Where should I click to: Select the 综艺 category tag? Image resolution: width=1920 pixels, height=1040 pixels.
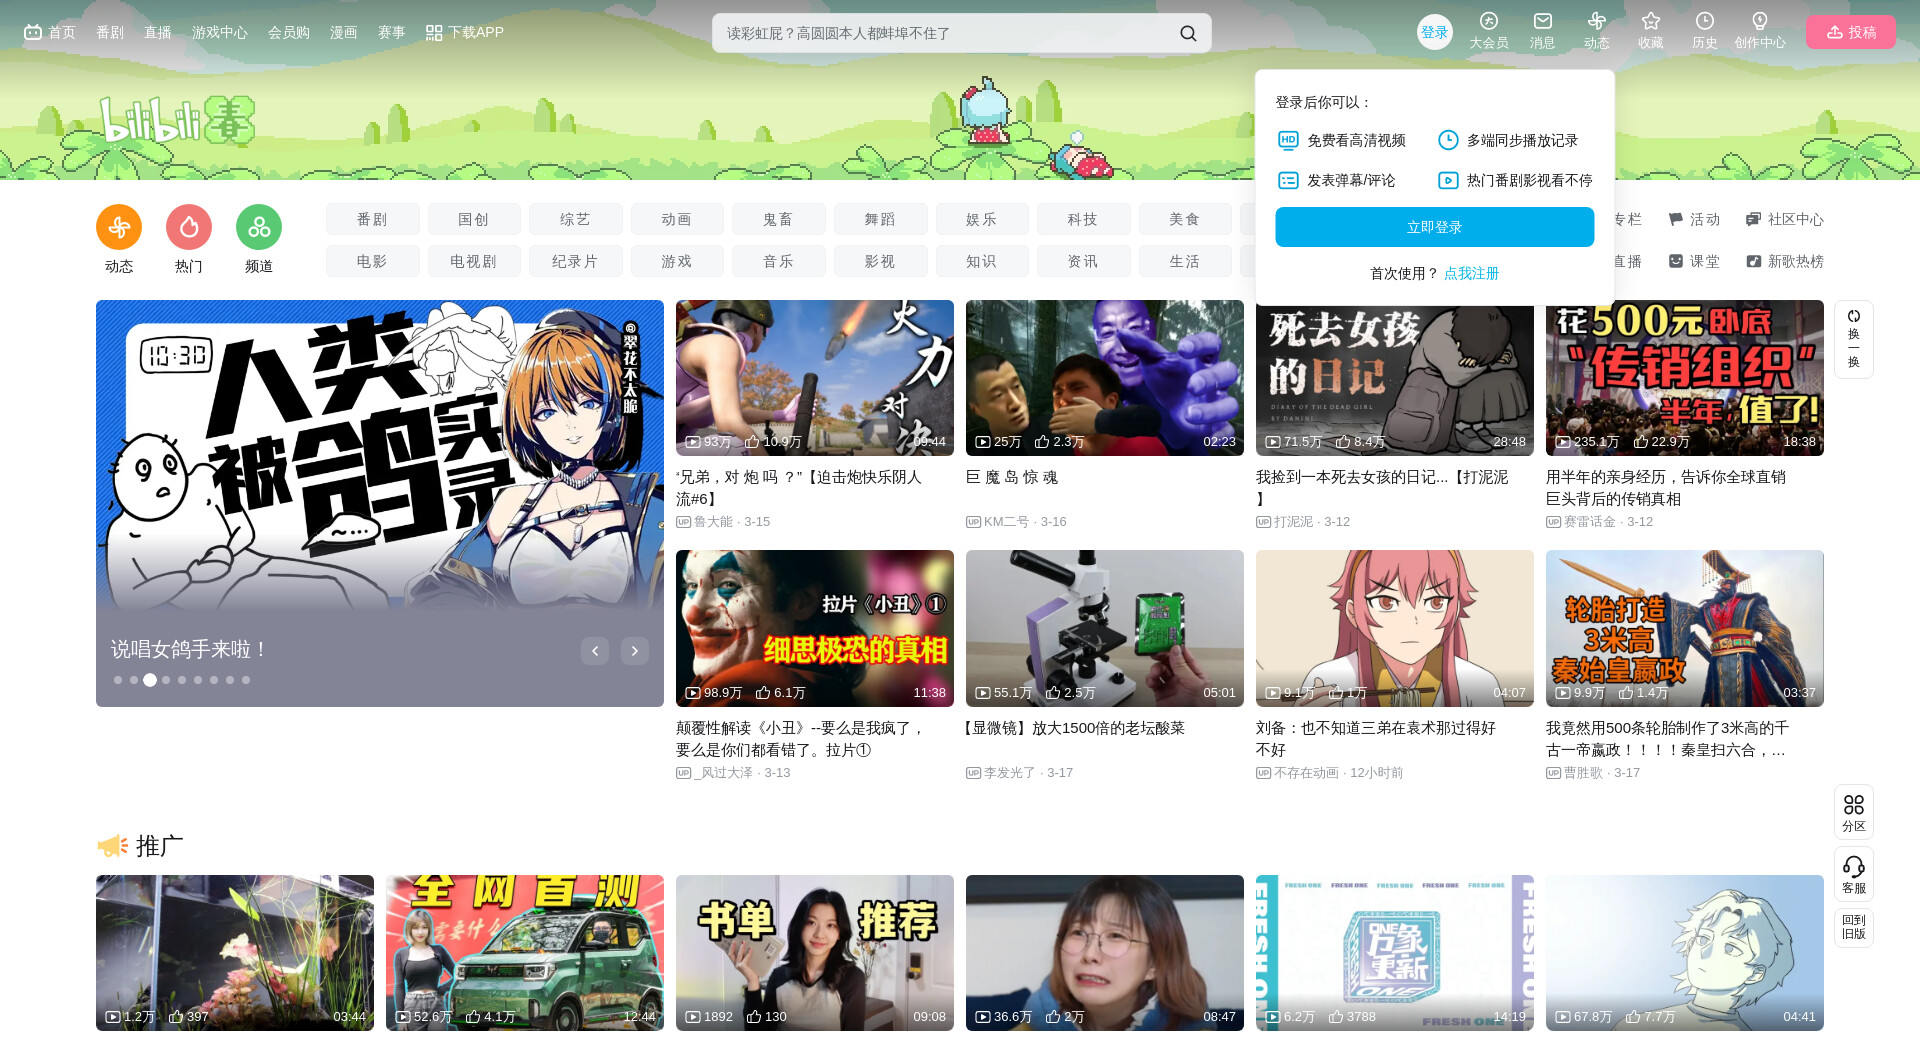coord(576,219)
